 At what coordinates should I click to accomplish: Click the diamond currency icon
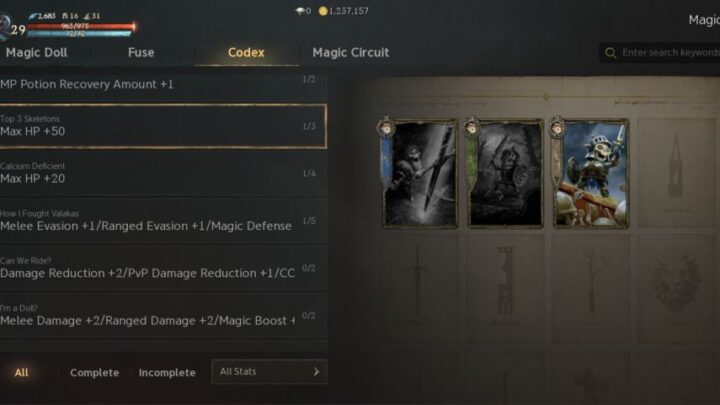point(300,11)
